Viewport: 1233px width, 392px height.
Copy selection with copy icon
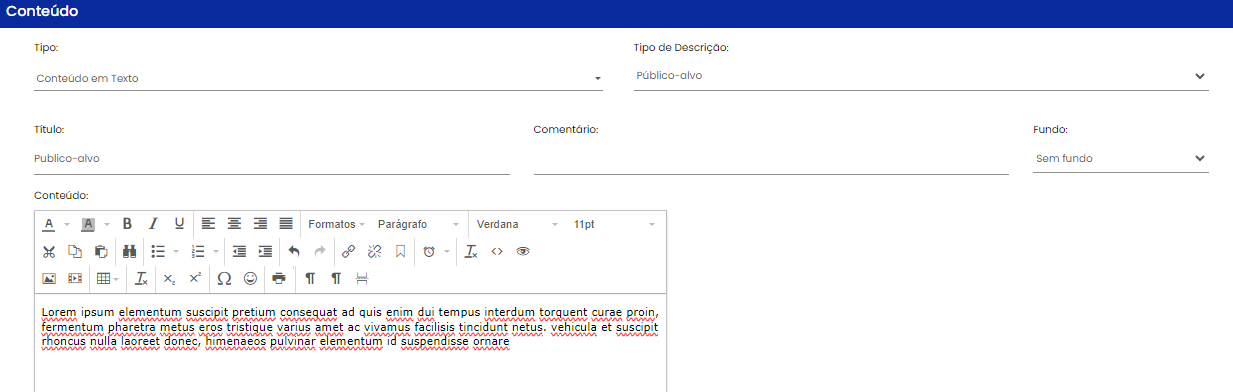tap(75, 251)
